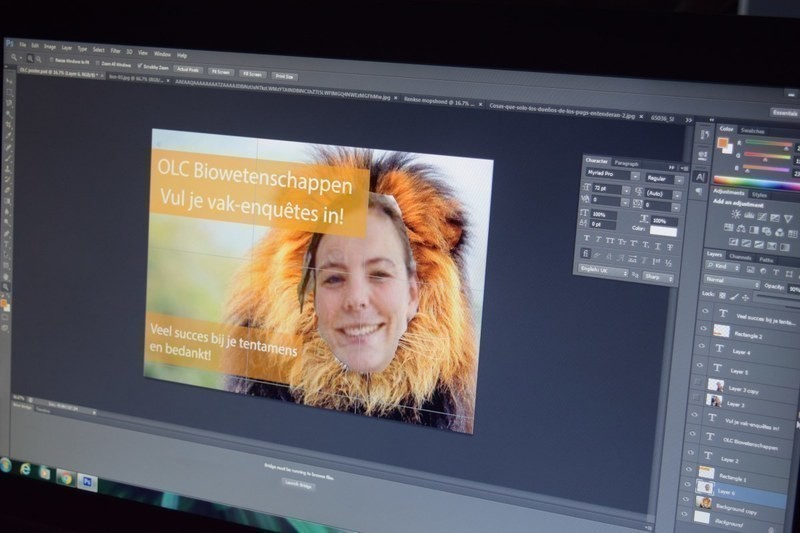Hide the Background copy layer
The image size is (800, 533).
click(x=686, y=500)
